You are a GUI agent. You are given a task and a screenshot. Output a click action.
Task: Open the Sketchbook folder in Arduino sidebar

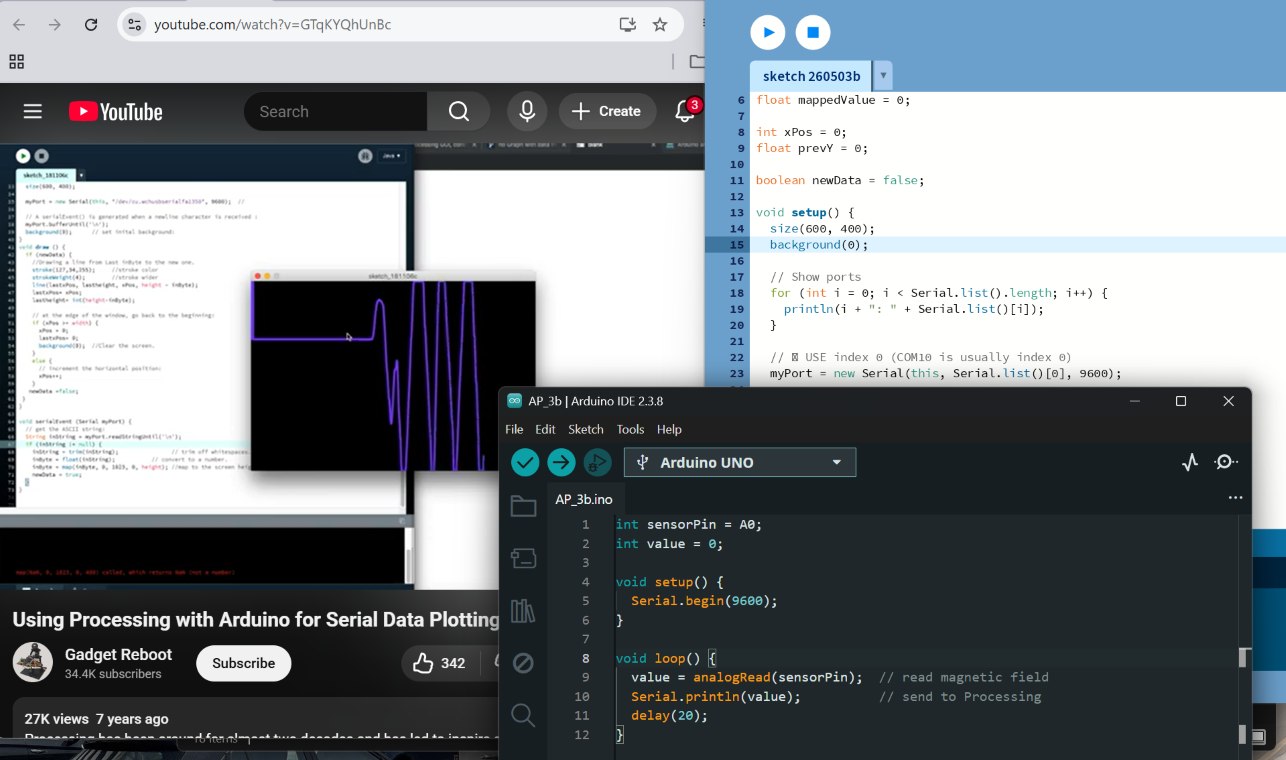pyautogui.click(x=523, y=506)
